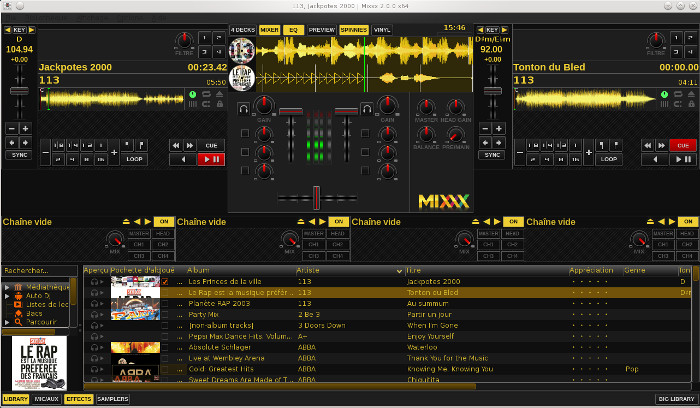700x408 pixels.
Task: Click the left deck SYNC button
Action: [19, 155]
